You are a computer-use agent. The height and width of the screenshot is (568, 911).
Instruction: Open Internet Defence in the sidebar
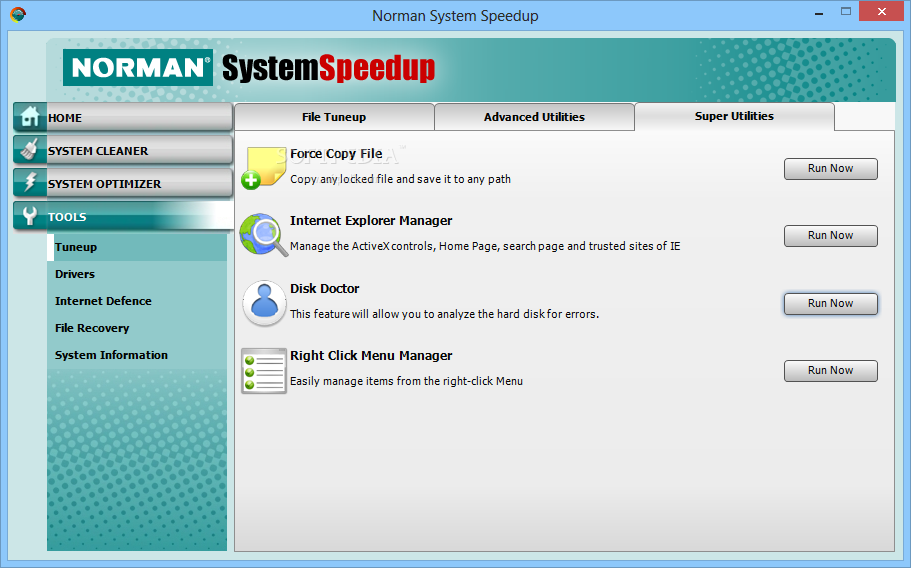click(137, 301)
